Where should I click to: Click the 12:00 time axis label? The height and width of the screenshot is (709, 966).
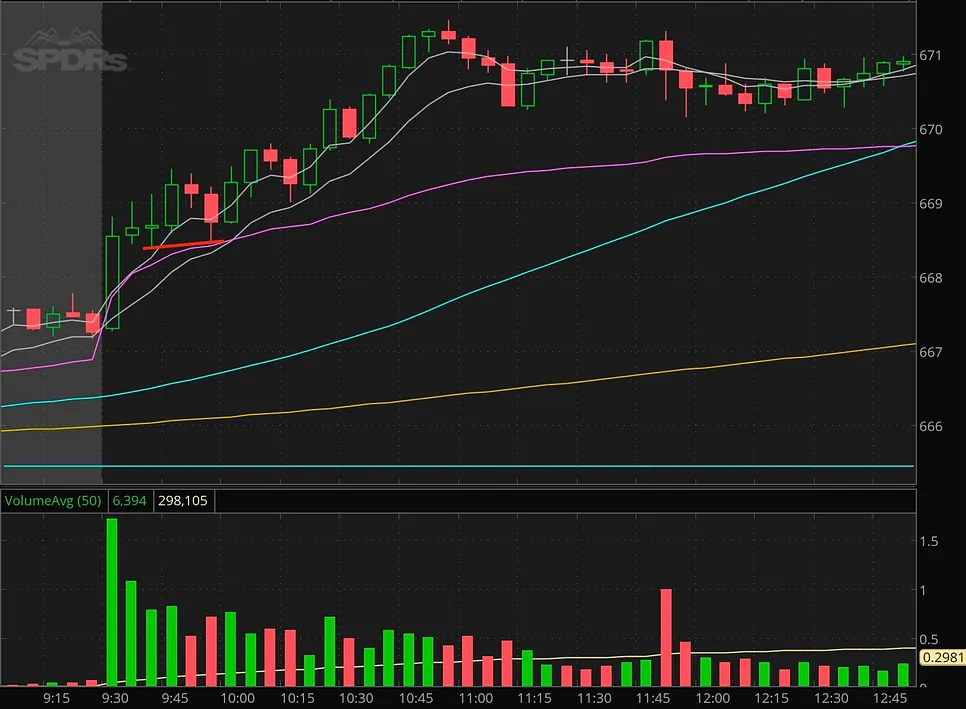point(713,698)
